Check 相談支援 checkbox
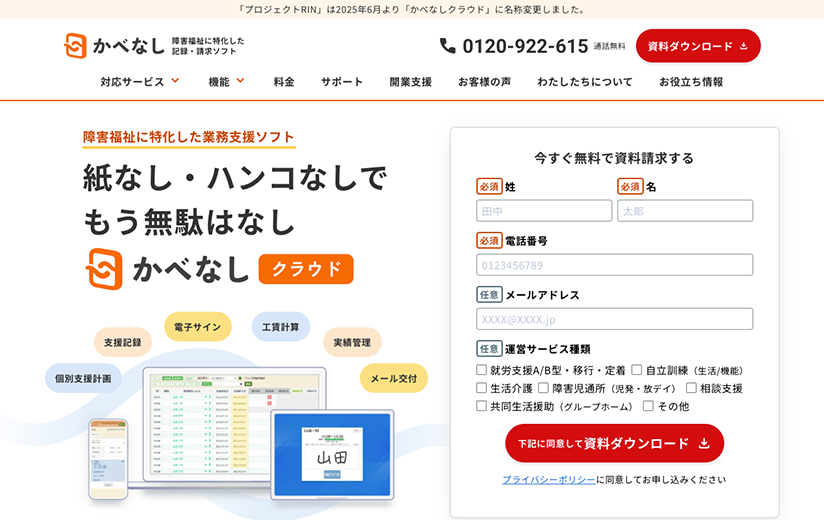 pyautogui.click(x=691, y=388)
